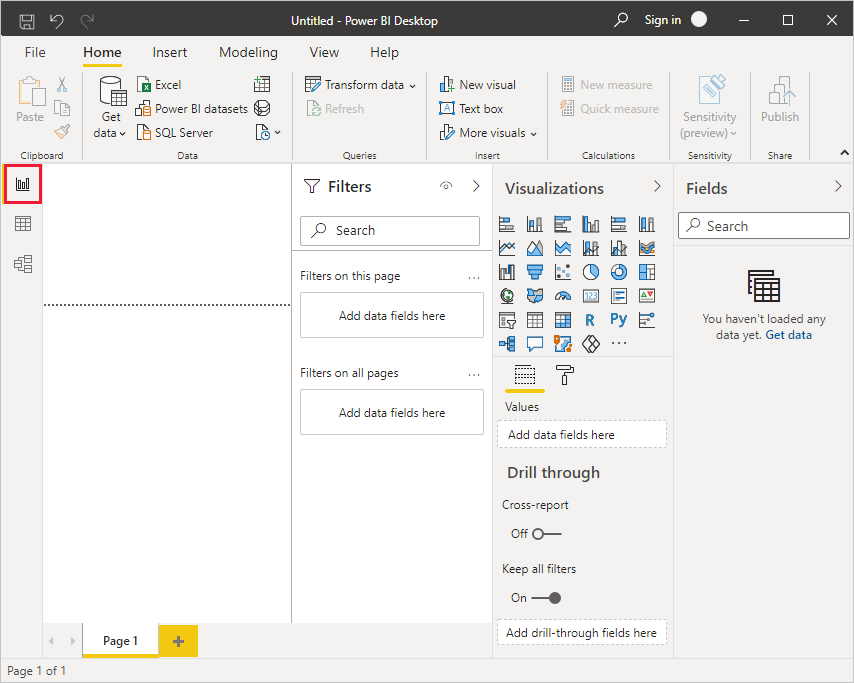The height and width of the screenshot is (683, 854).
Task: Expand the More visuals dropdown
Action: tap(488, 133)
